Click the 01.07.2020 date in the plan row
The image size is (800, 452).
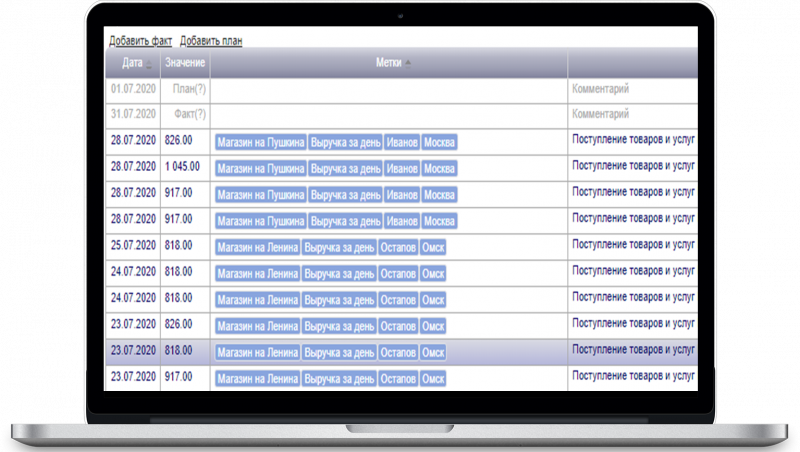133,89
